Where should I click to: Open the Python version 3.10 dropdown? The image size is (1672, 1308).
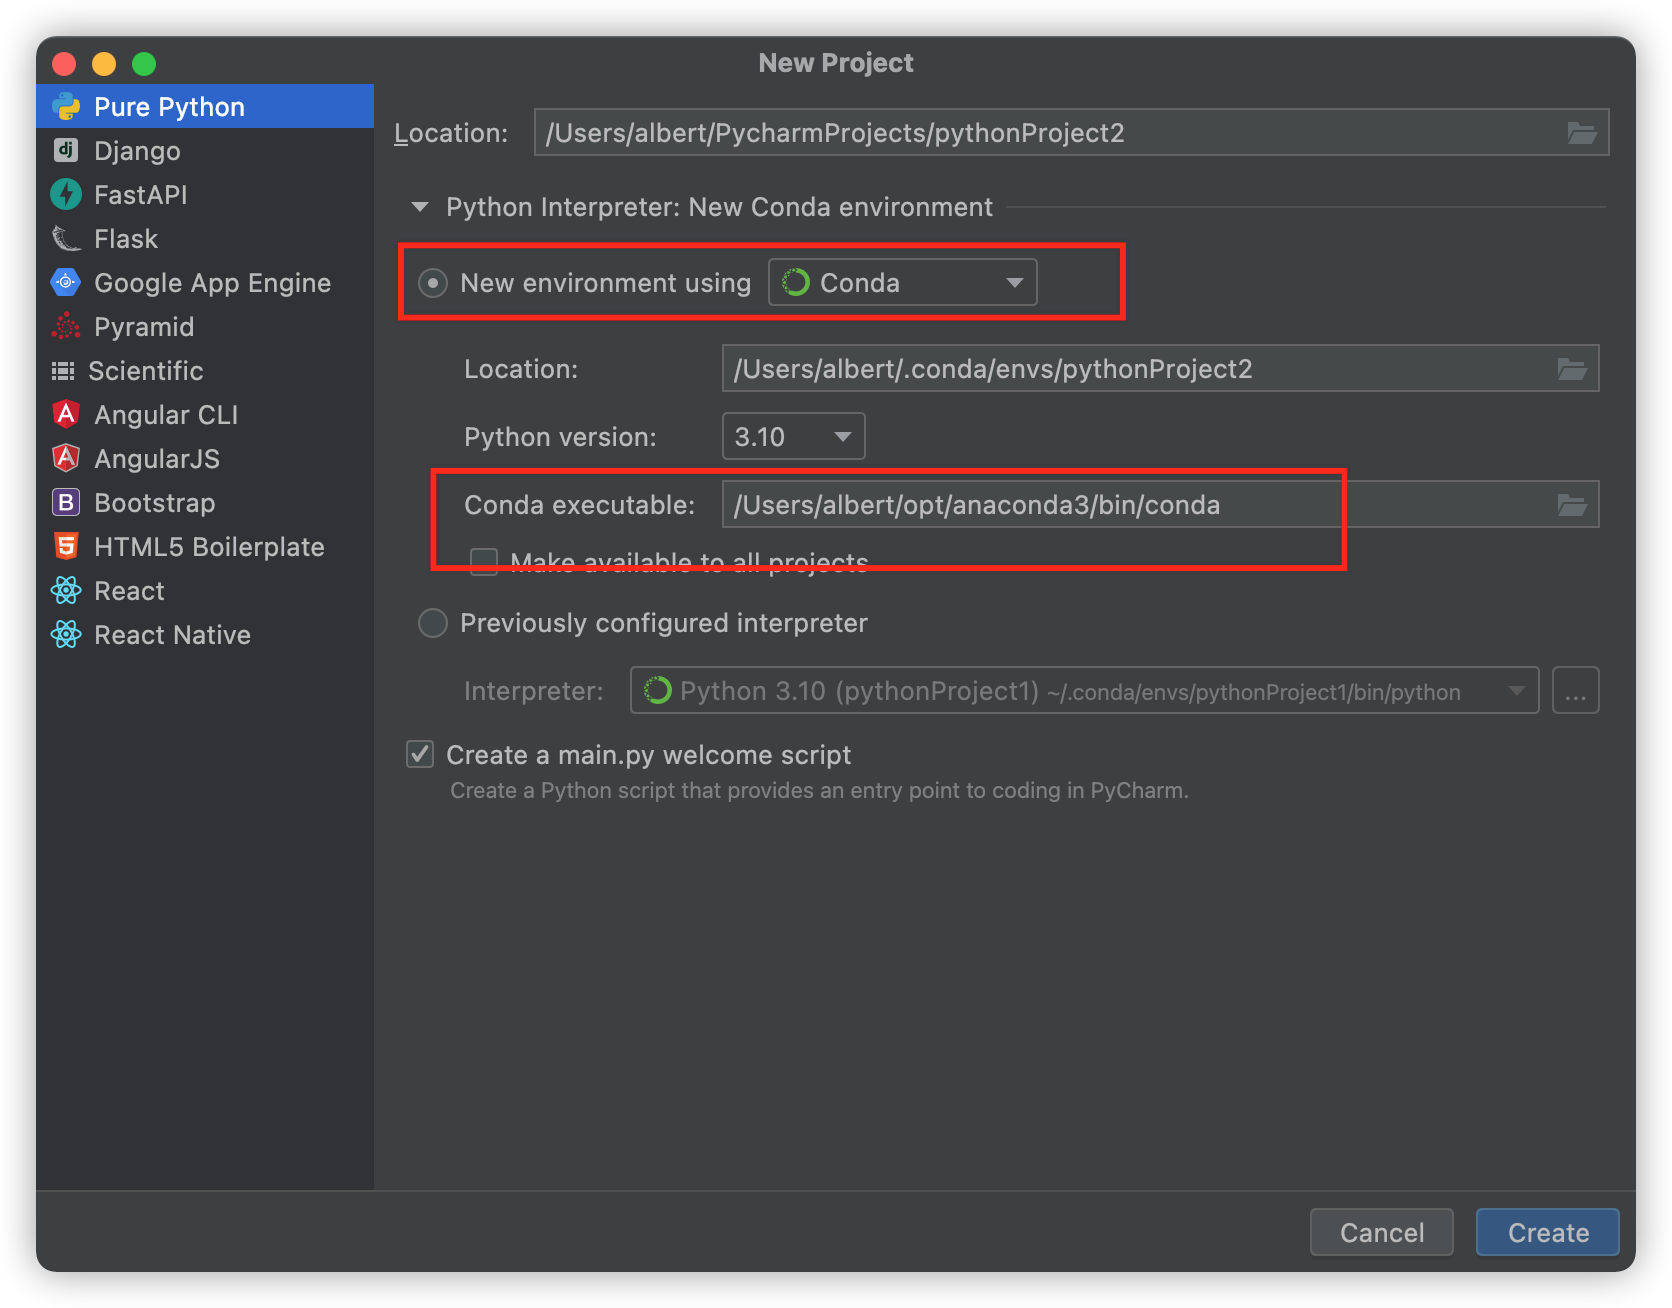point(793,437)
